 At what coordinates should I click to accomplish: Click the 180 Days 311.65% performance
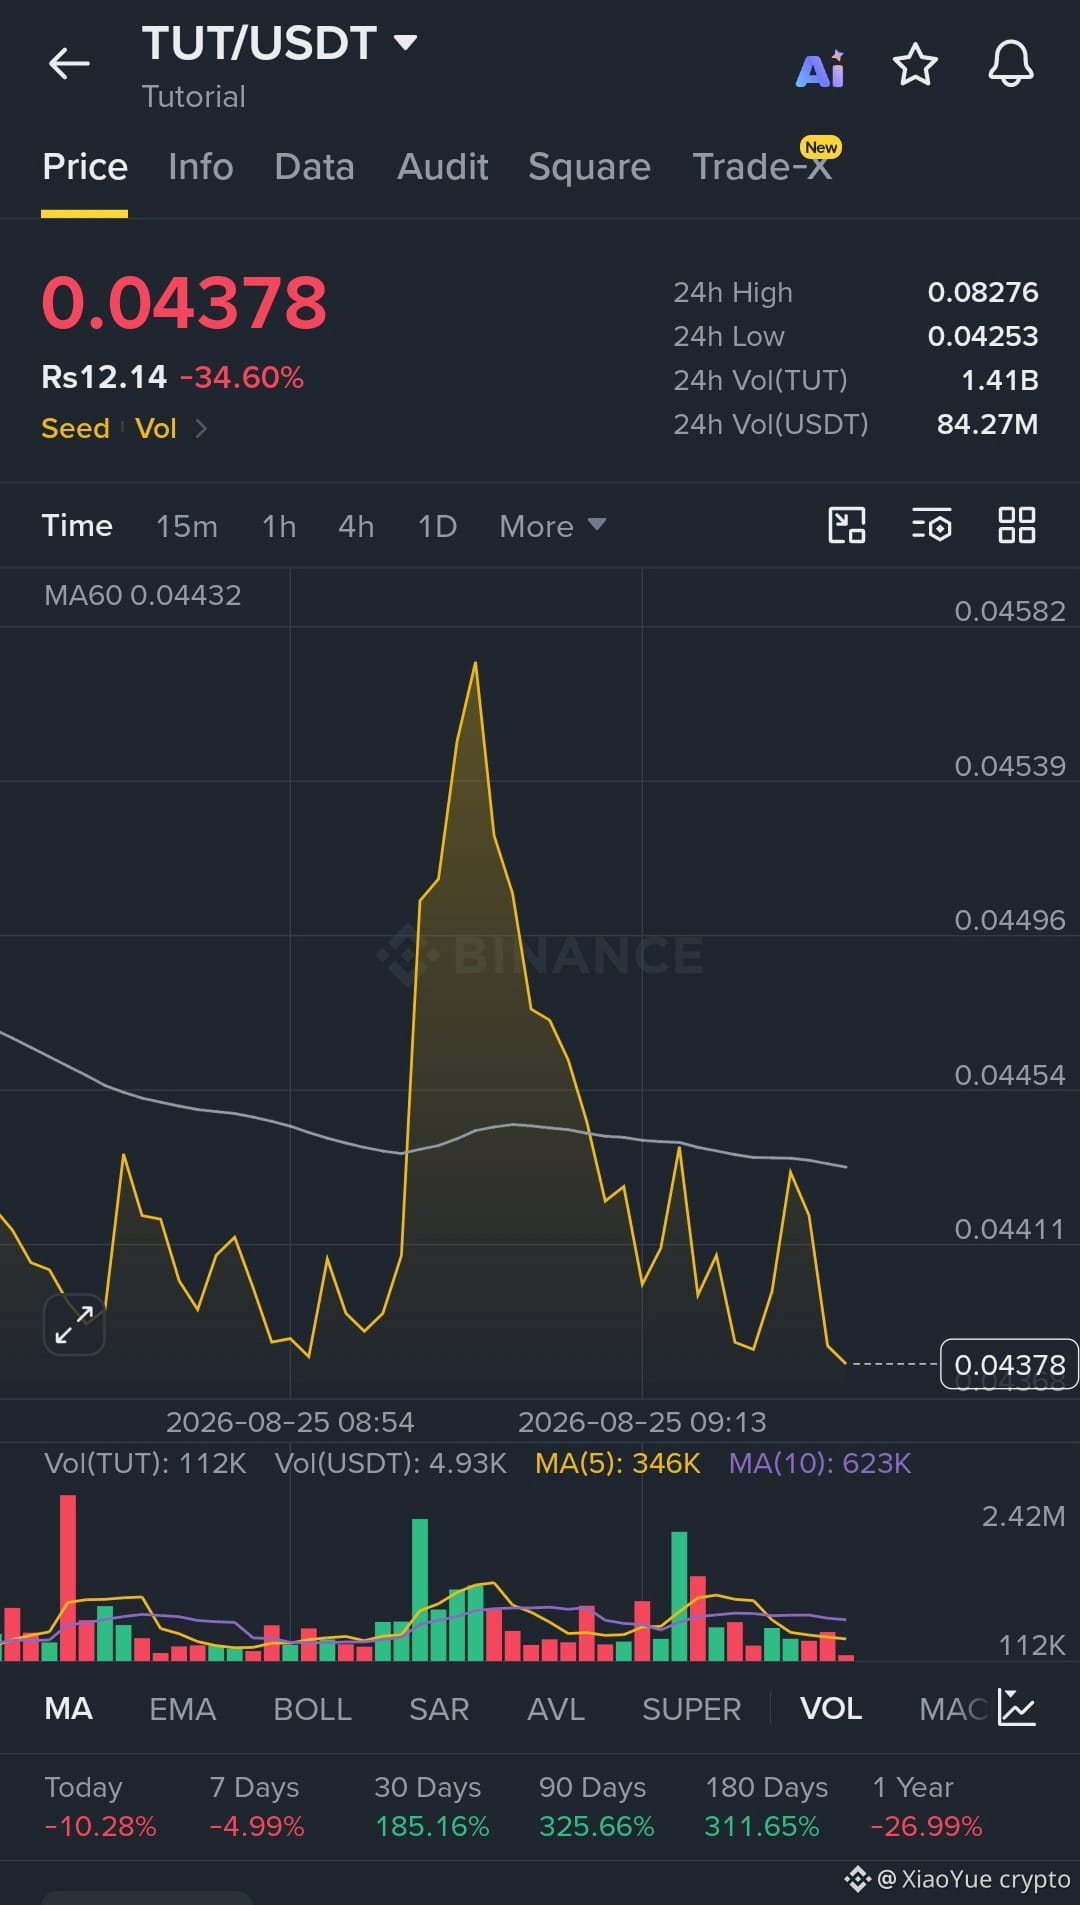pyautogui.click(x=765, y=1807)
